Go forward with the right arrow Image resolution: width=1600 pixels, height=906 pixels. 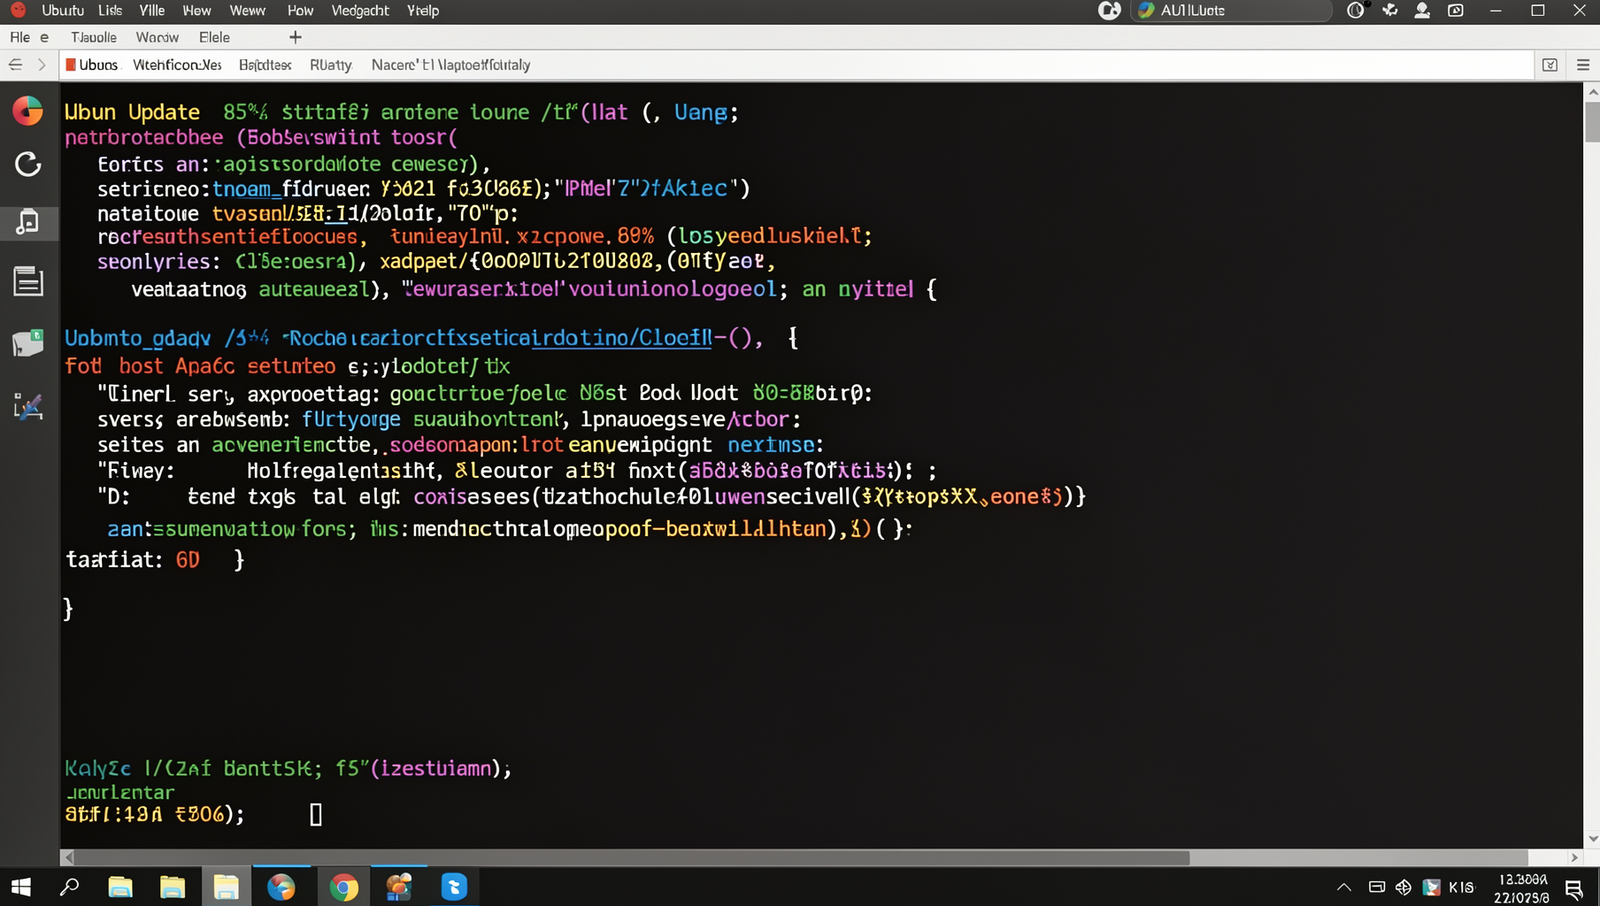(x=41, y=65)
